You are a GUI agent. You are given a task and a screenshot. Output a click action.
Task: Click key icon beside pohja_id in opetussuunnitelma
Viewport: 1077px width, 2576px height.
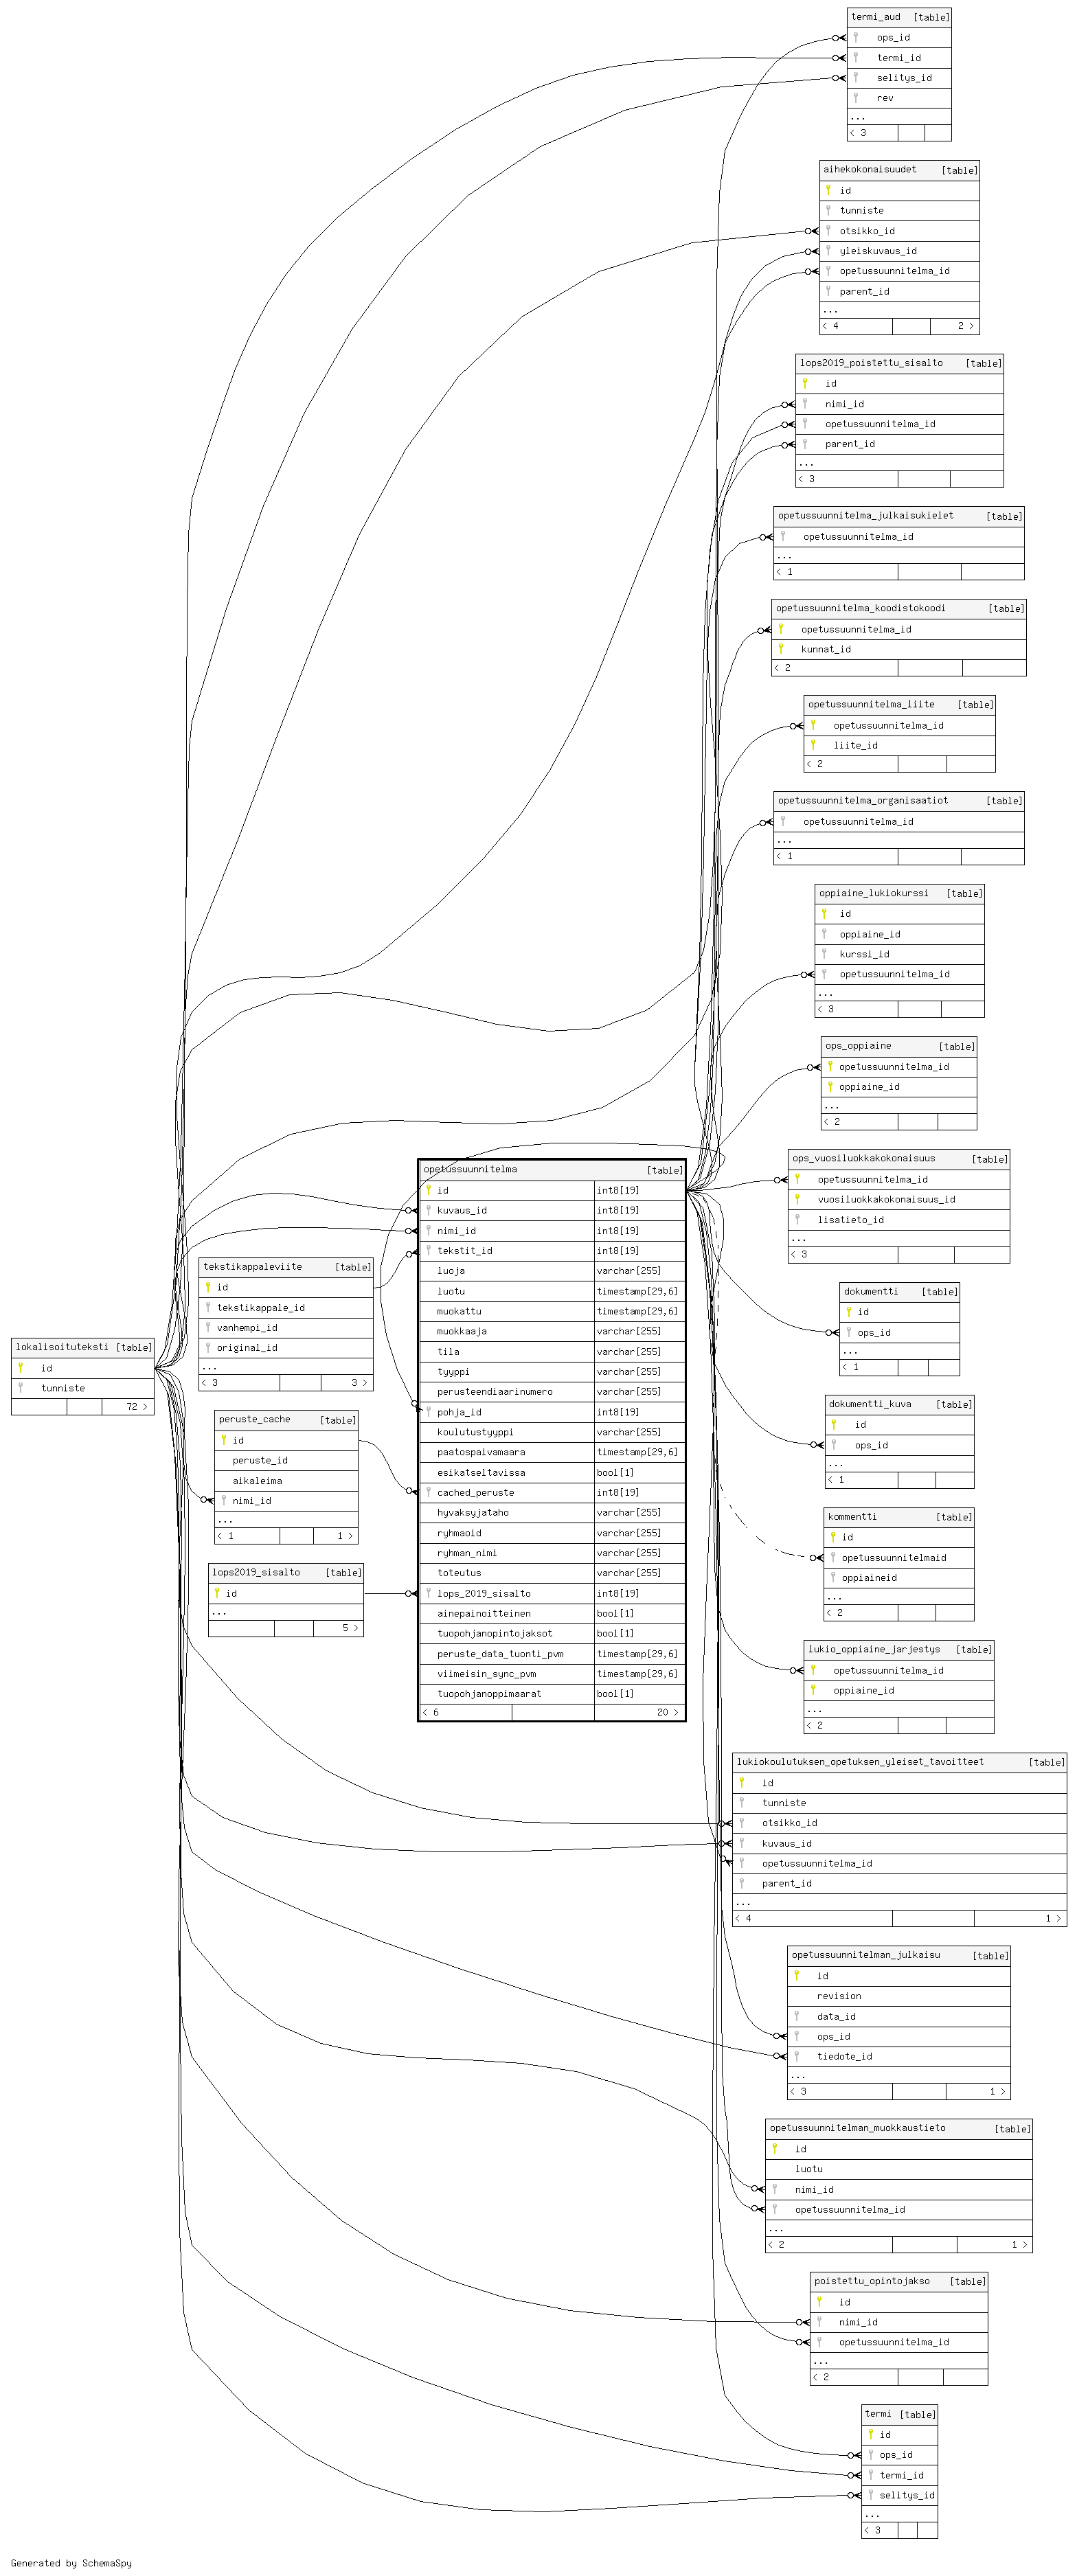tap(428, 1412)
